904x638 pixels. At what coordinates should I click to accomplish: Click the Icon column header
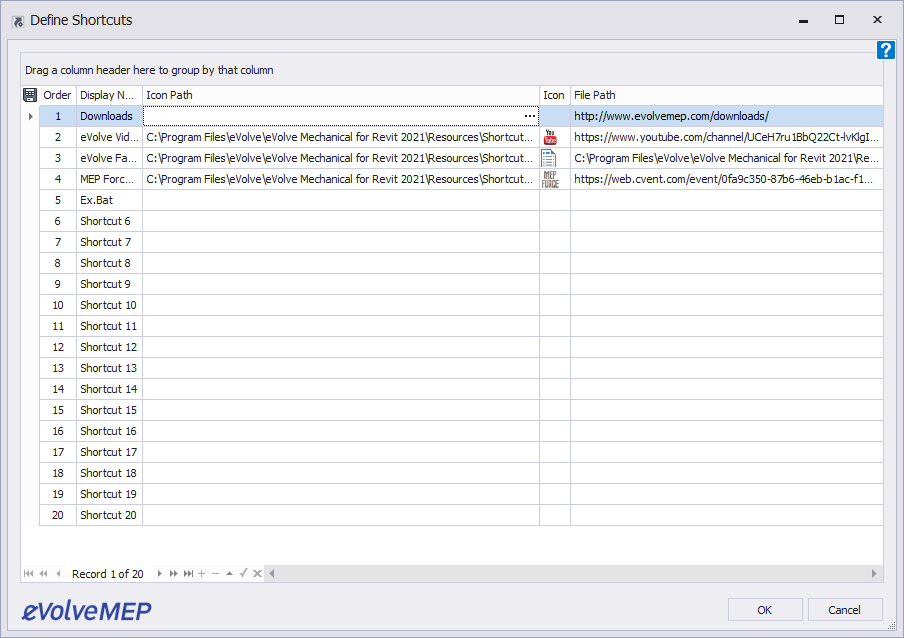pyautogui.click(x=555, y=95)
